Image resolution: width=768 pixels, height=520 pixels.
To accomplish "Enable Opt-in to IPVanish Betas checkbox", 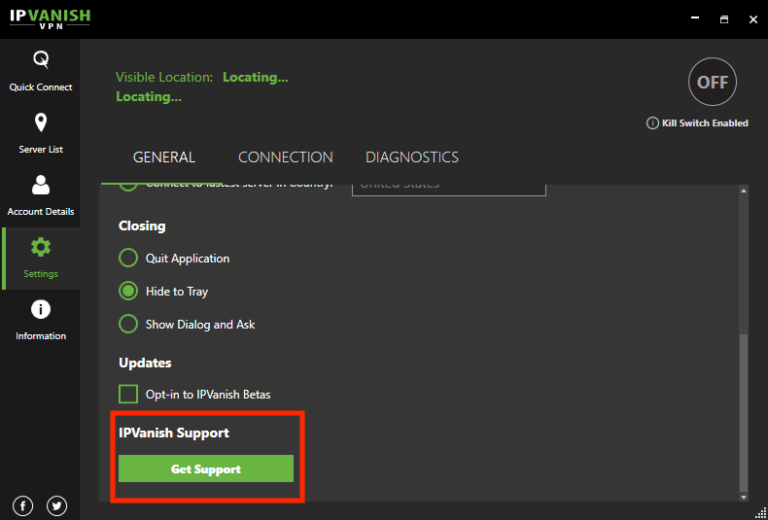I will tap(128, 394).
